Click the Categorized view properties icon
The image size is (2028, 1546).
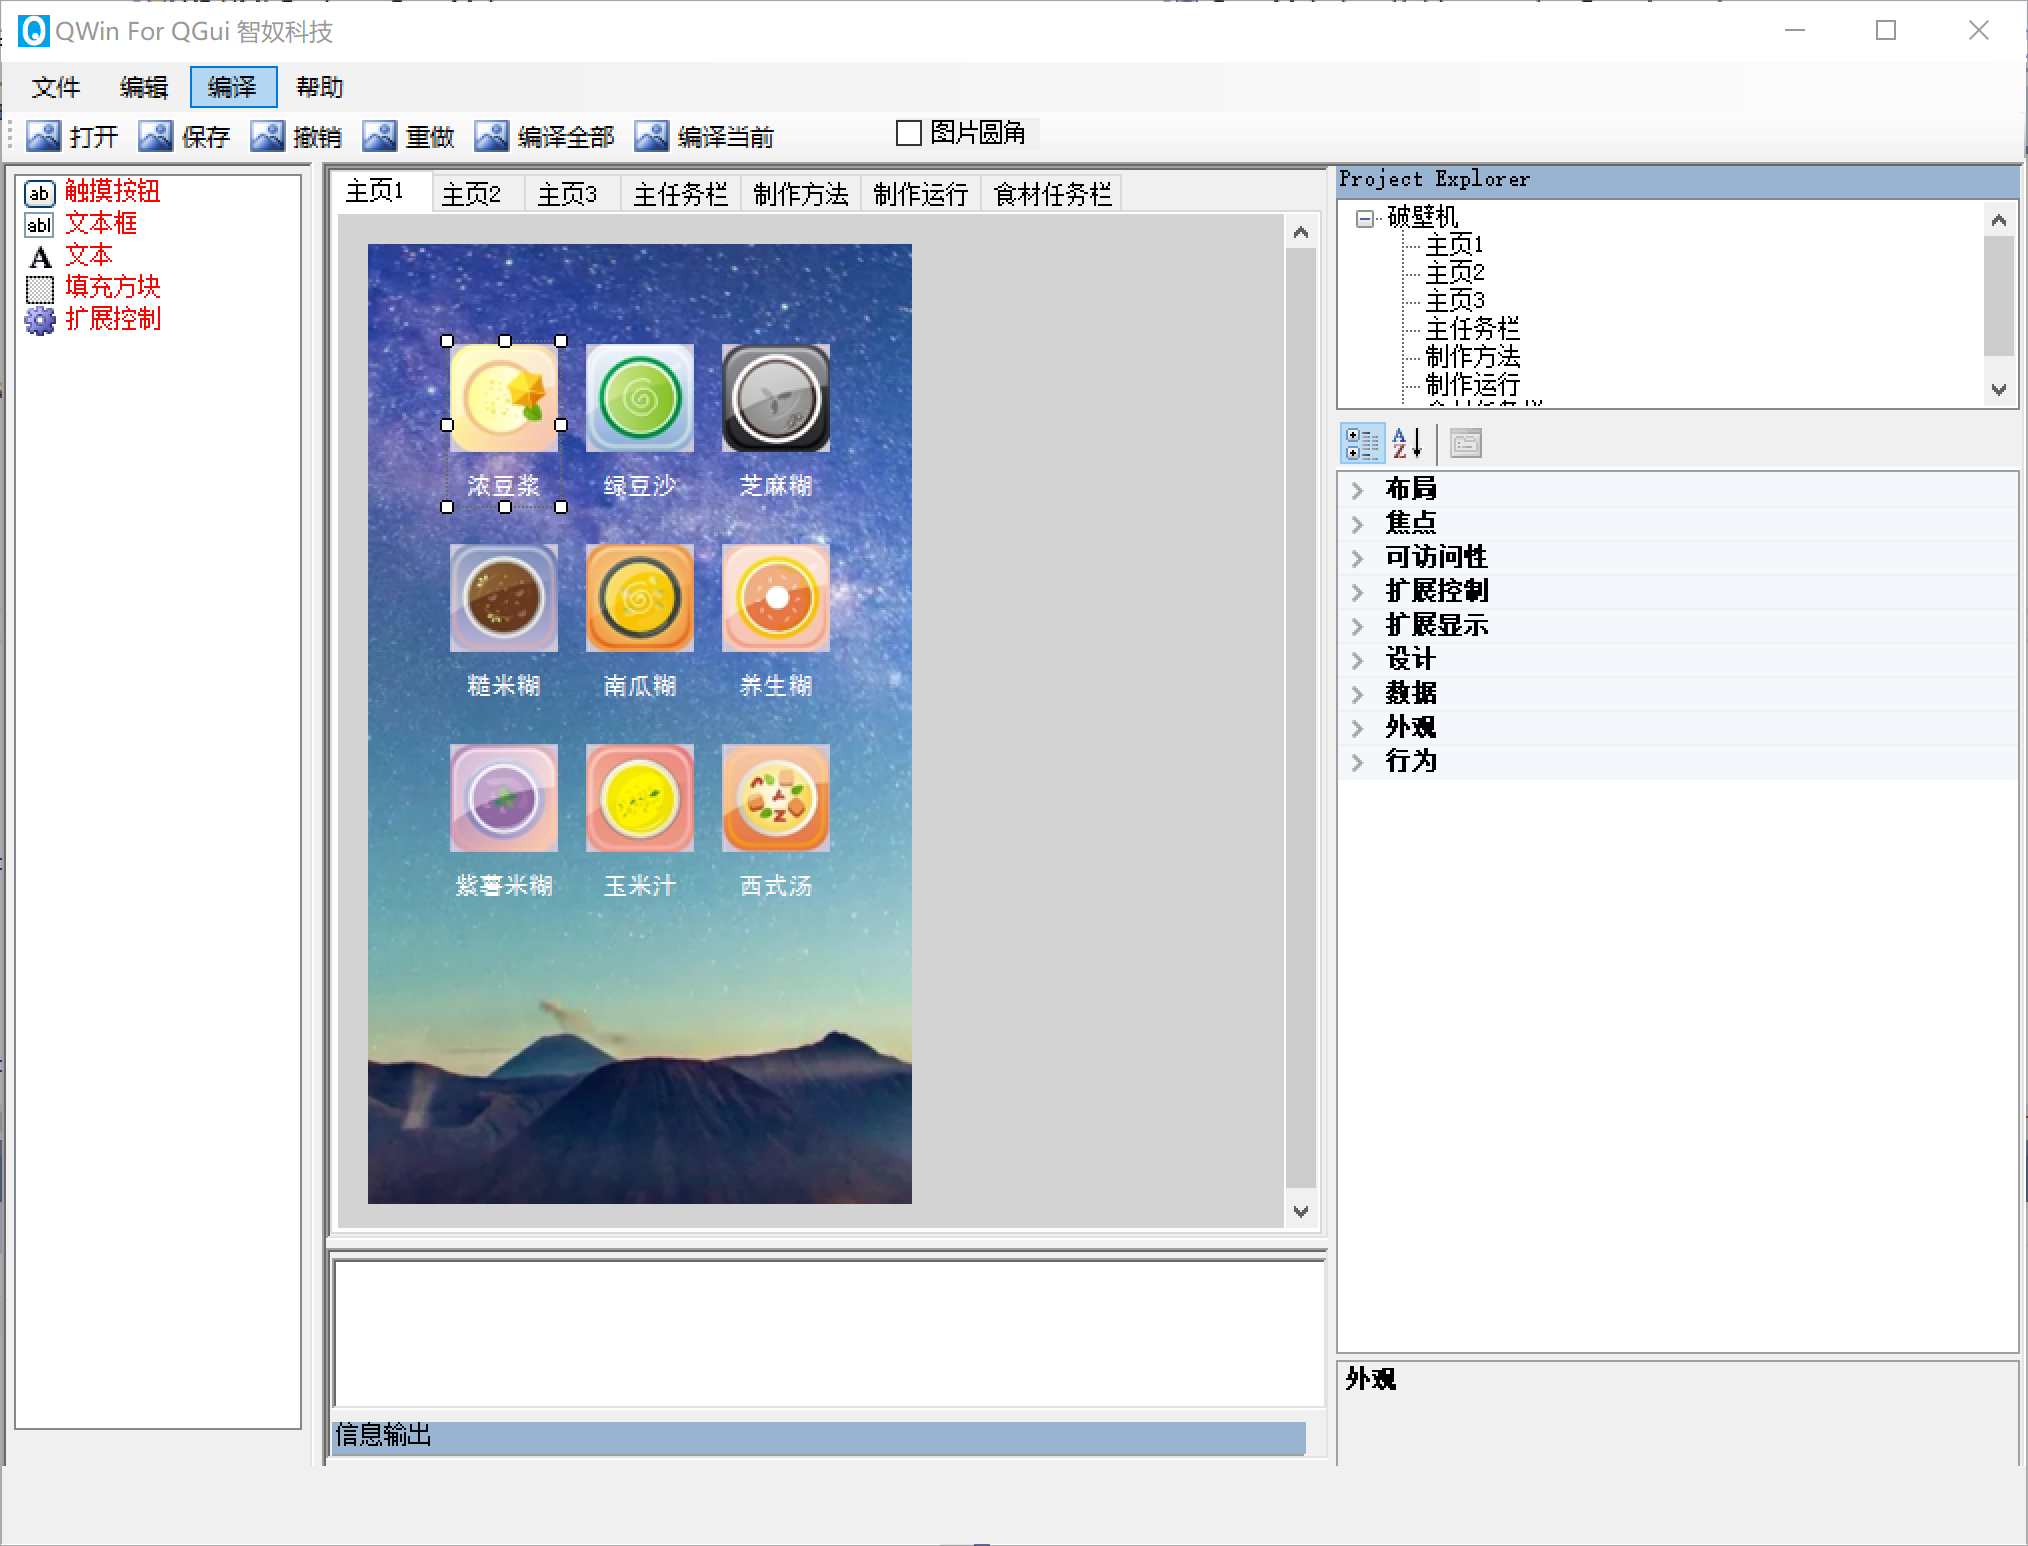click(1361, 443)
